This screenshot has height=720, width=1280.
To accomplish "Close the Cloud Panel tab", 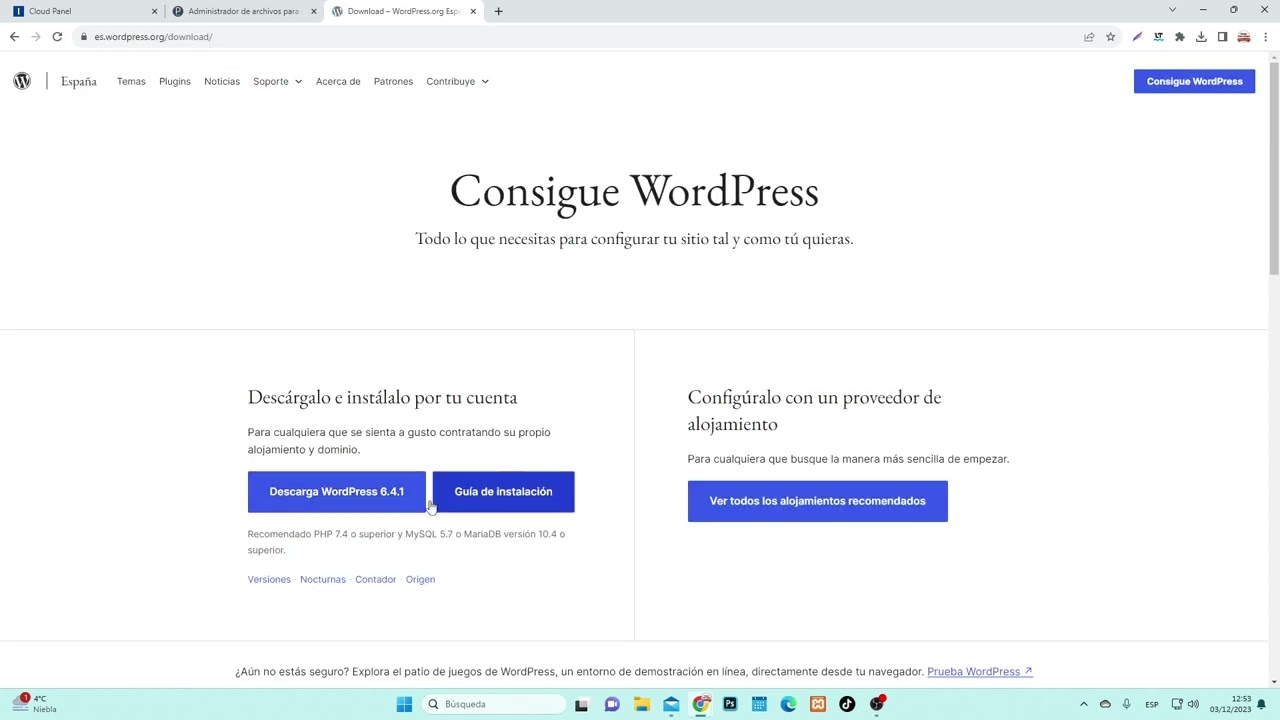I will [x=154, y=11].
